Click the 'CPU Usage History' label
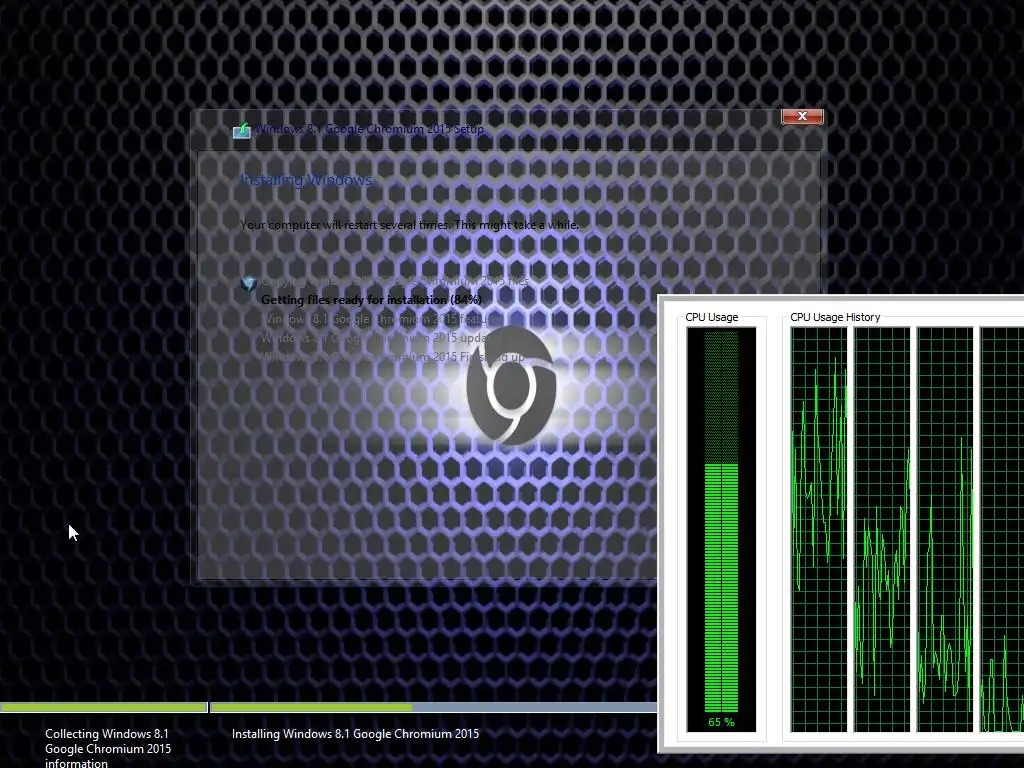Screen dimensions: 1024x768 coord(835,317)
